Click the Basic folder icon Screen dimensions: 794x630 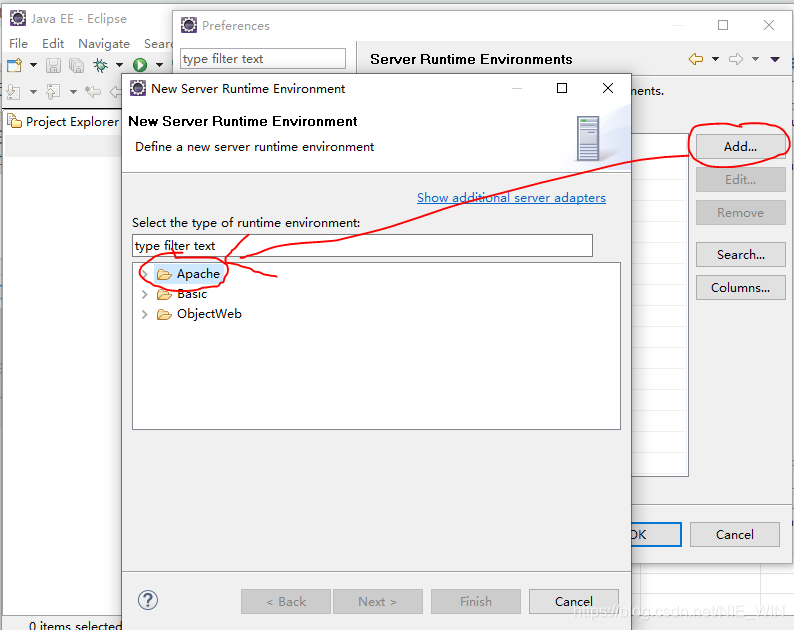click(164, 295)
